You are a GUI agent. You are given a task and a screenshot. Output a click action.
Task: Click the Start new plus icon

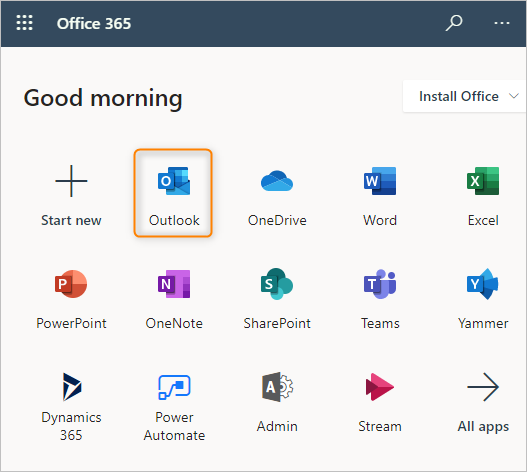pos(71,181)
